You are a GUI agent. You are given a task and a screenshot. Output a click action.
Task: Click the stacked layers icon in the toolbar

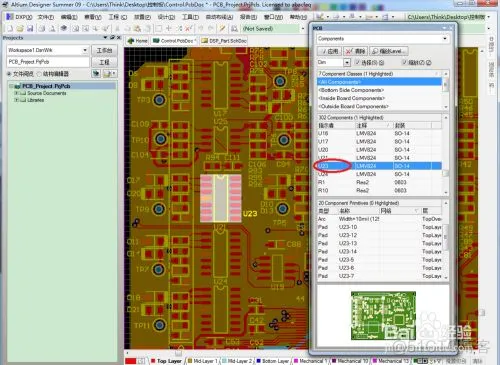point(64,29)
